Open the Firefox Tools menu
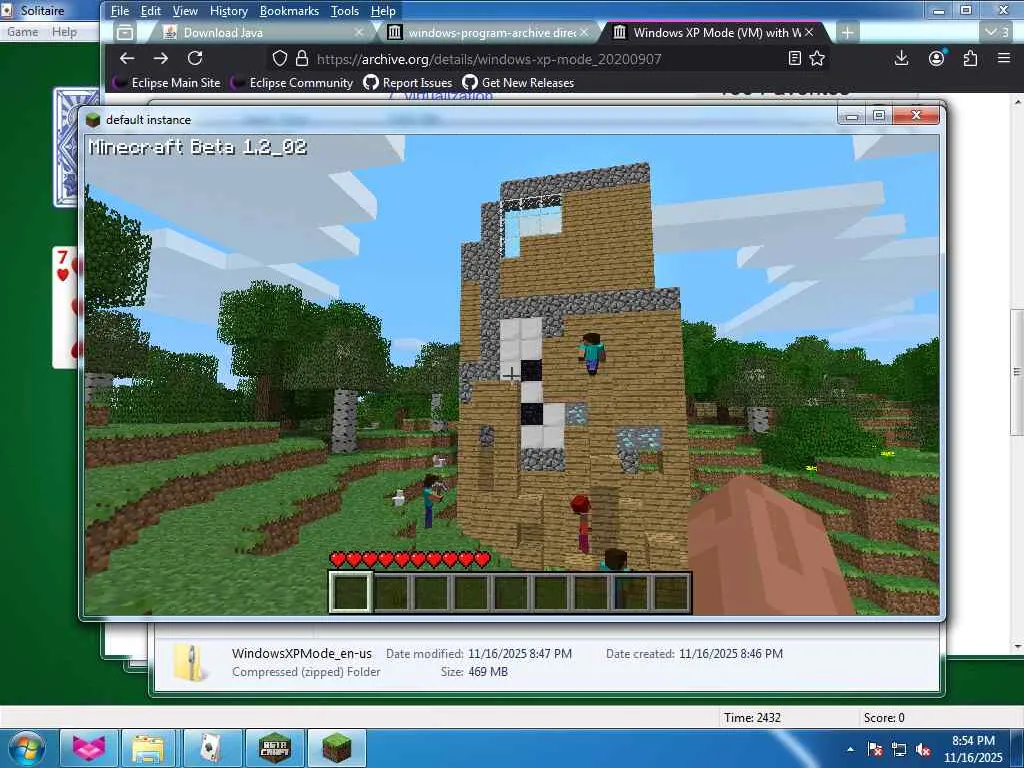 point(345,11)
